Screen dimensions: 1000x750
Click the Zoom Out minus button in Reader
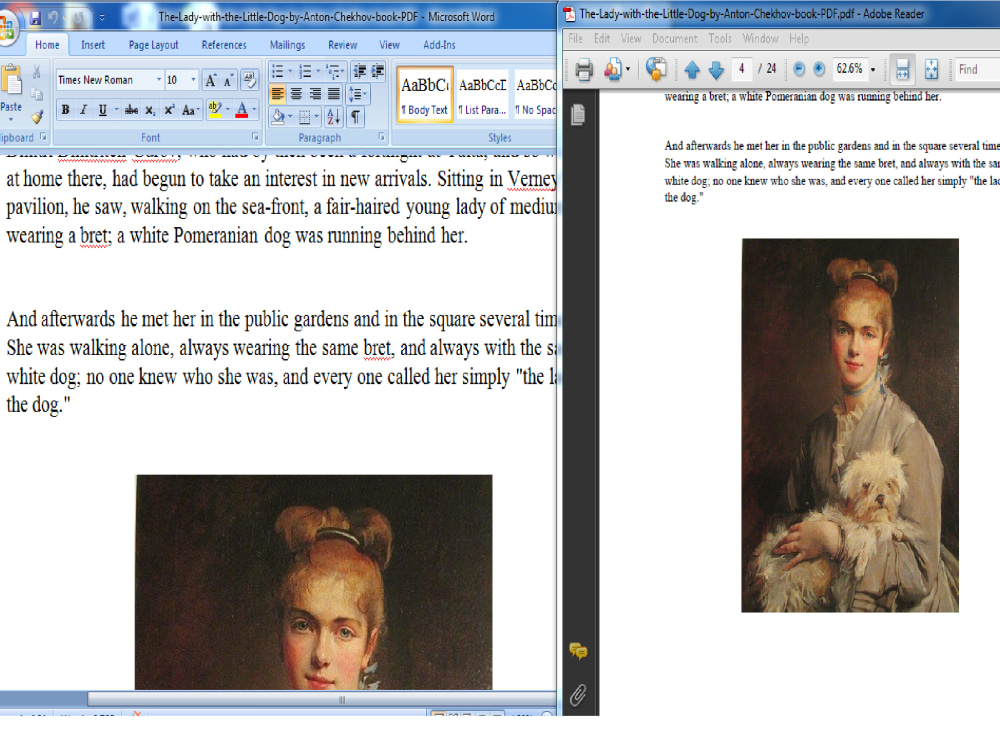point(798,69)
